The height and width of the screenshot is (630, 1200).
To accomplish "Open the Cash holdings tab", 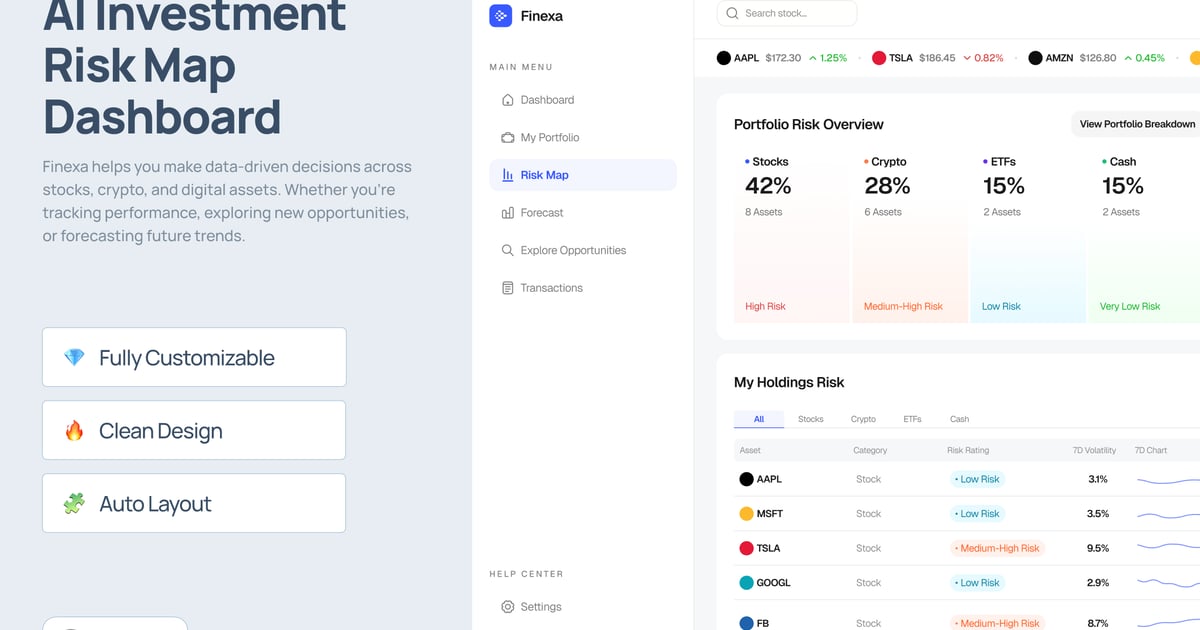I will pos(959,419).
